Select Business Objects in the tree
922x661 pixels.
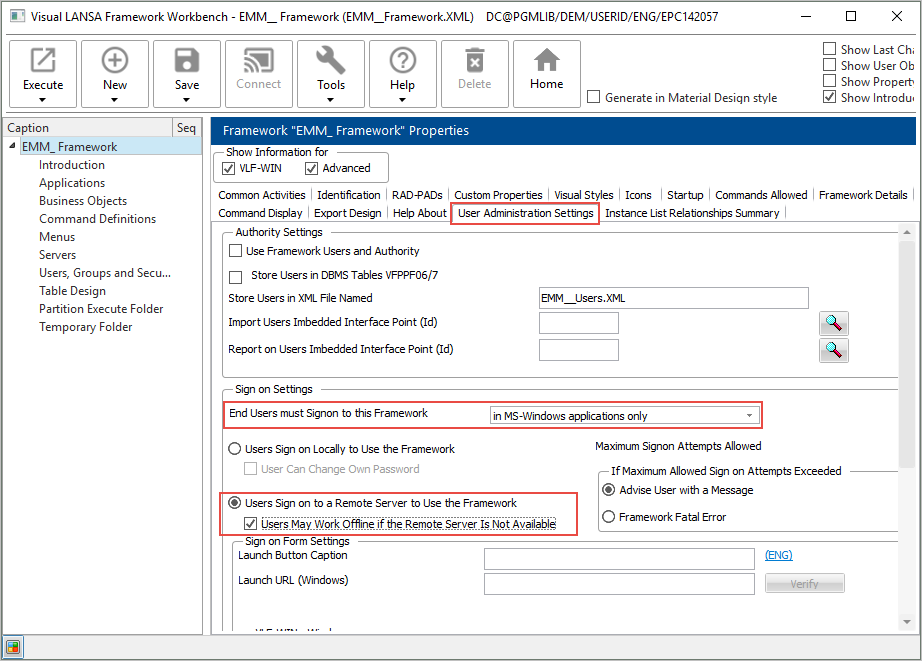(x=83, y=201)
